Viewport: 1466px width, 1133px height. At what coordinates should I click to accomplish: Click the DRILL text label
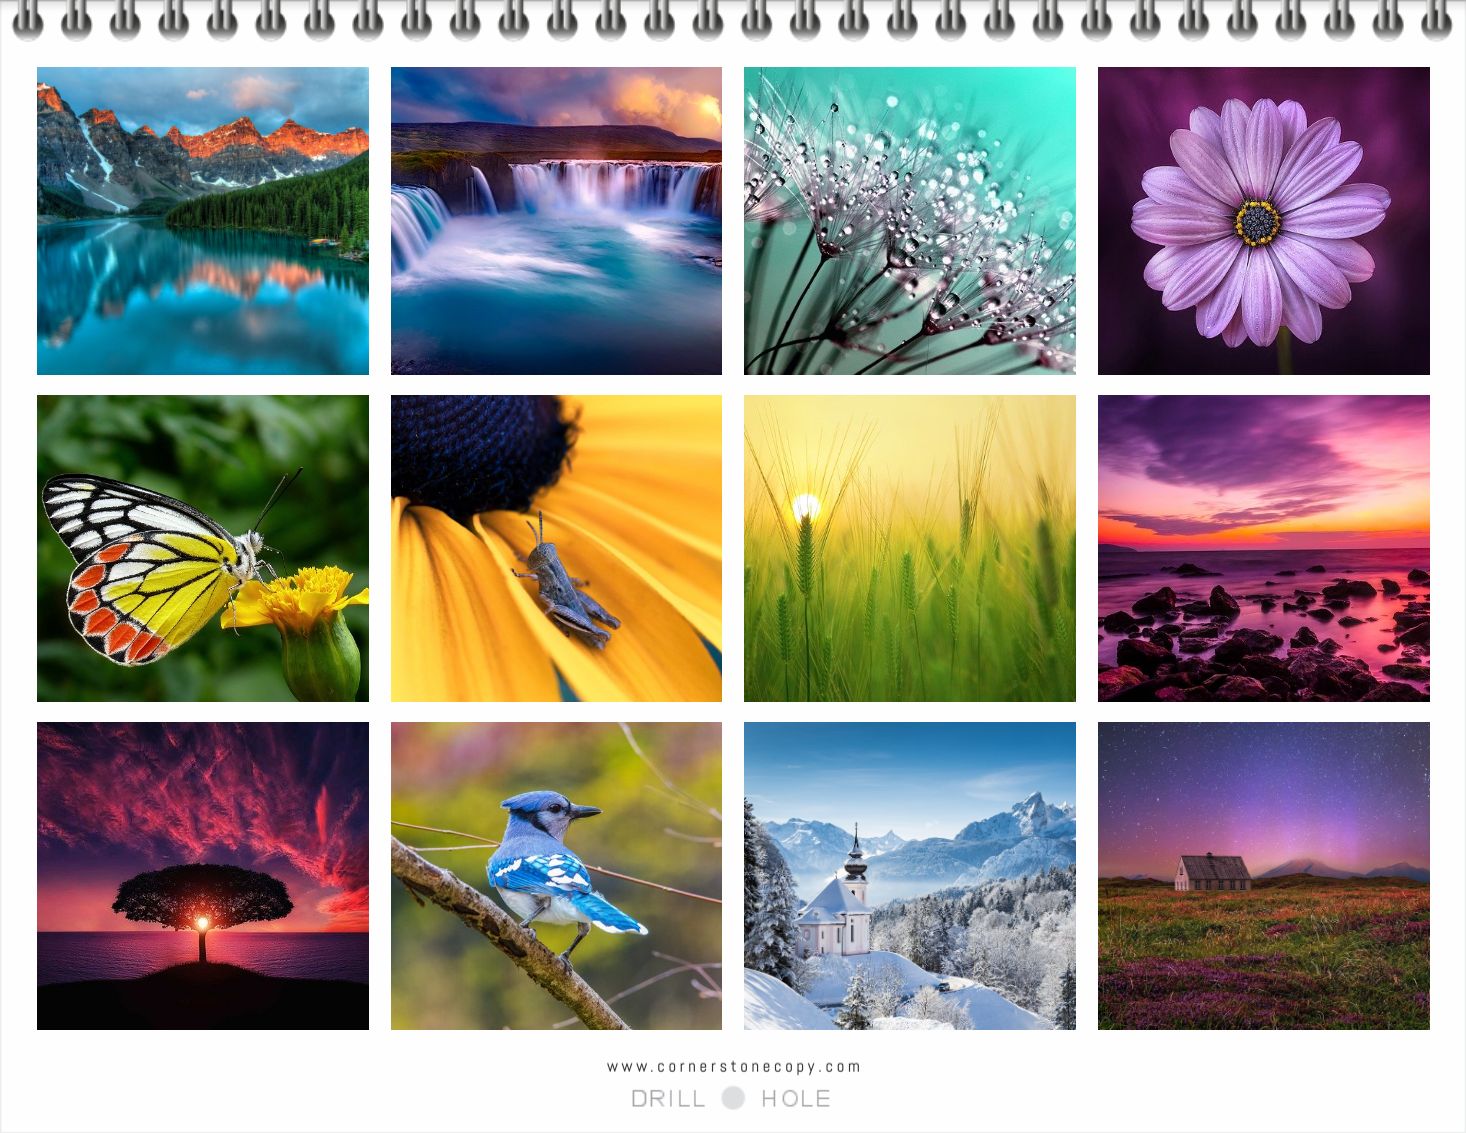(x=668, y=1099)
